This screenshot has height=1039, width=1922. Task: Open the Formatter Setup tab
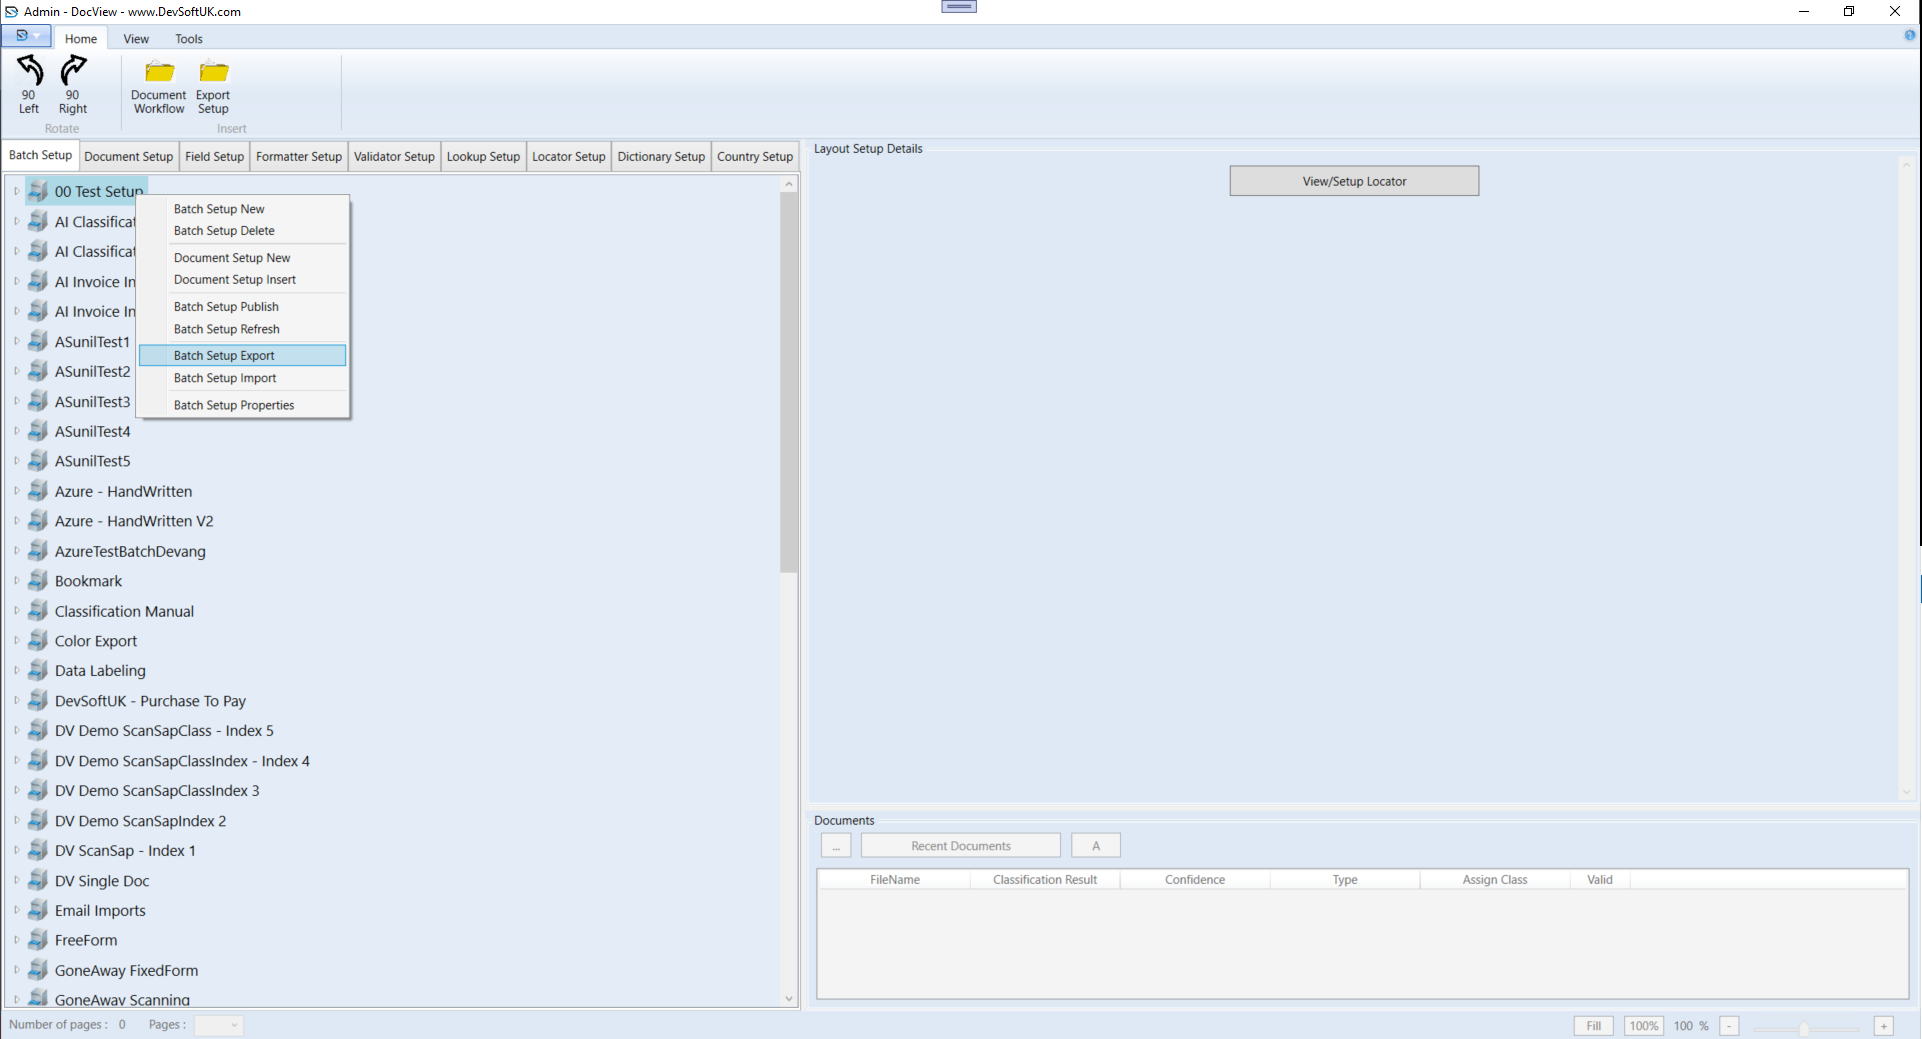(299, 157)
